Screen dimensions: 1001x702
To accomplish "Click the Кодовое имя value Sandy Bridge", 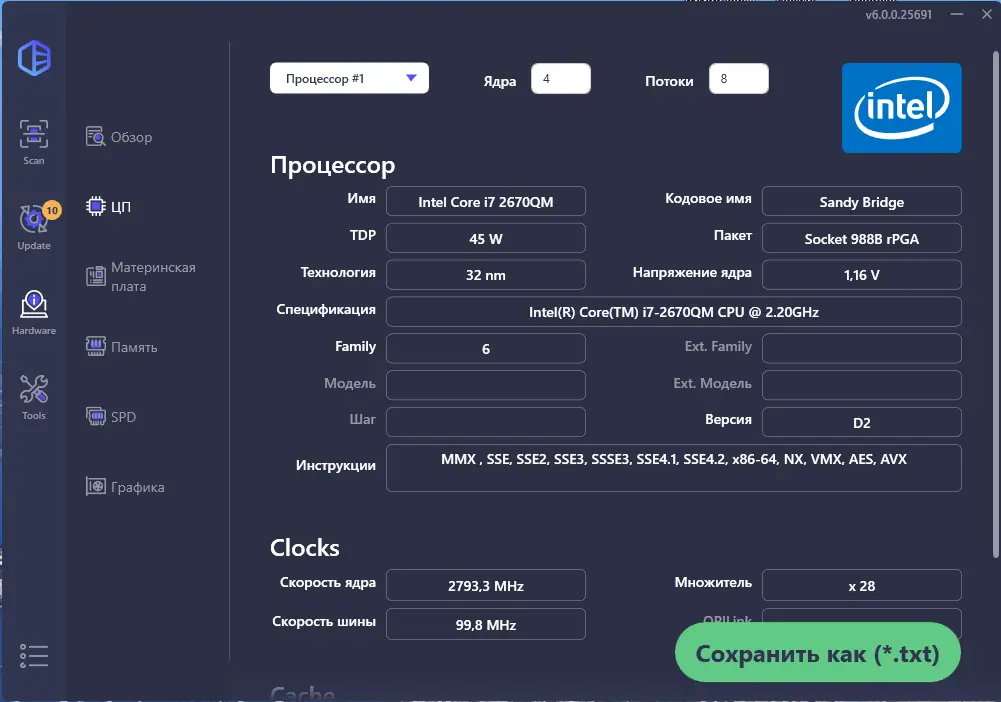I will pyautogui.click(x=862, y=202).
